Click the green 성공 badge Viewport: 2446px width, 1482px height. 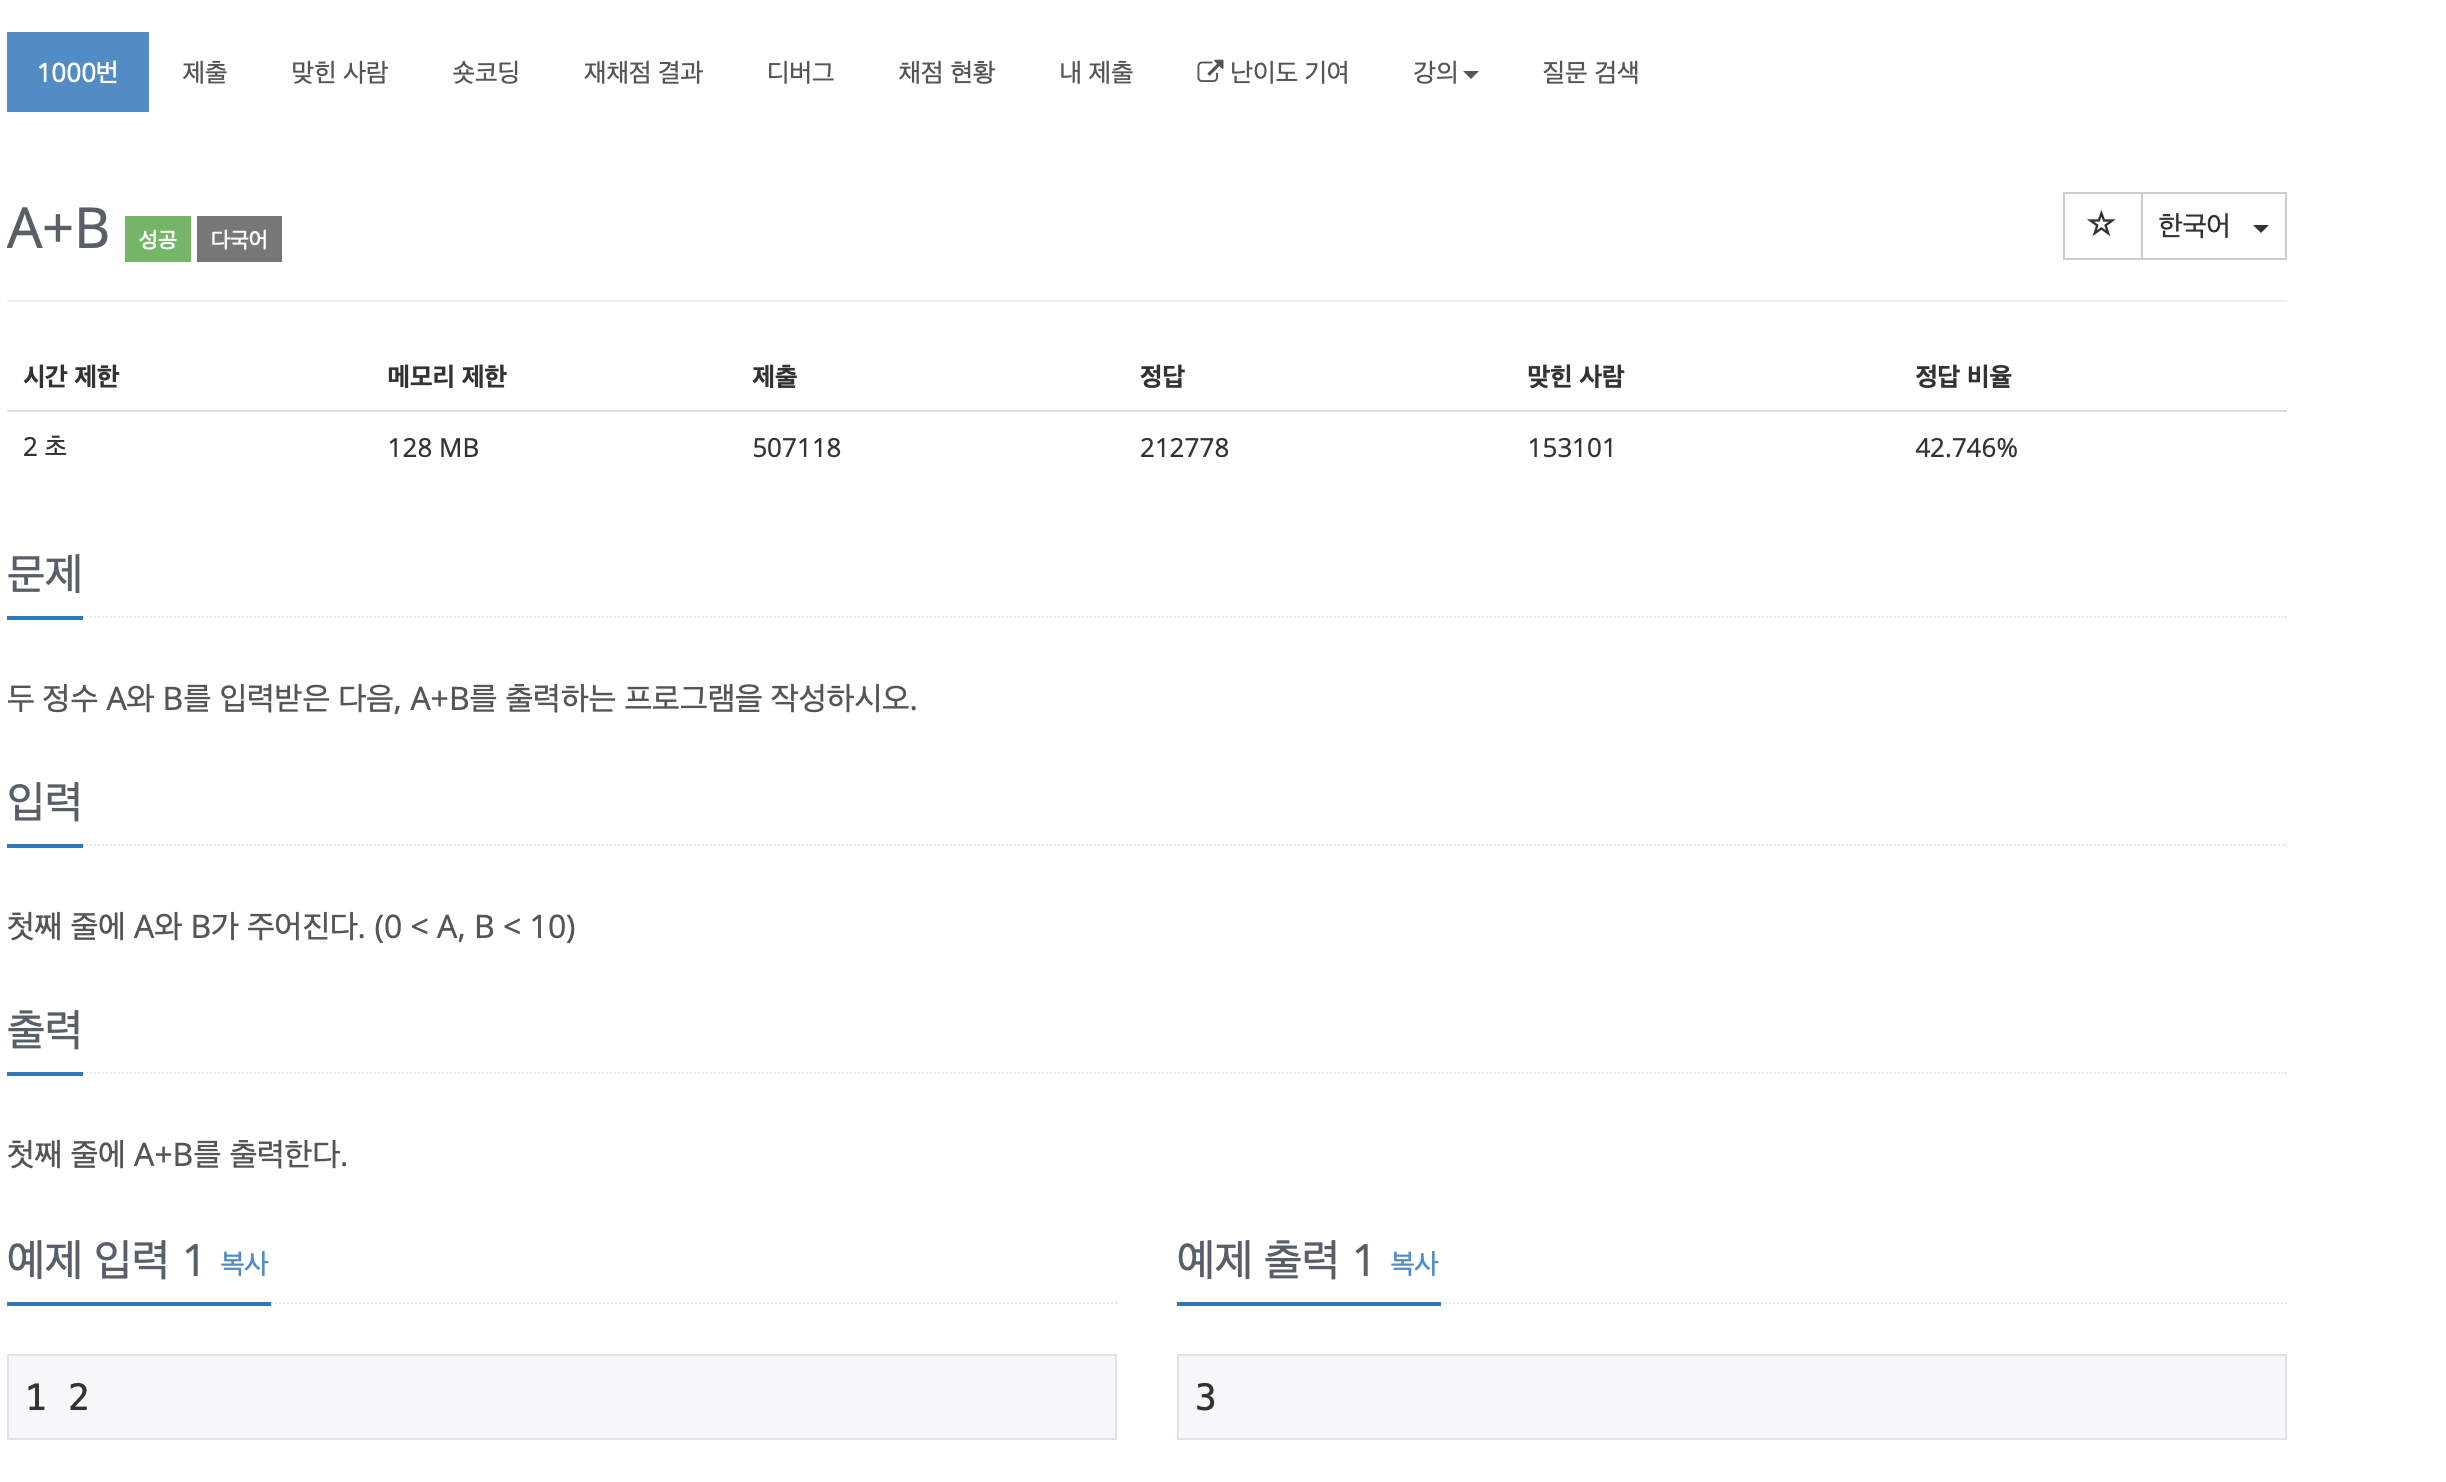pos(157,239)
